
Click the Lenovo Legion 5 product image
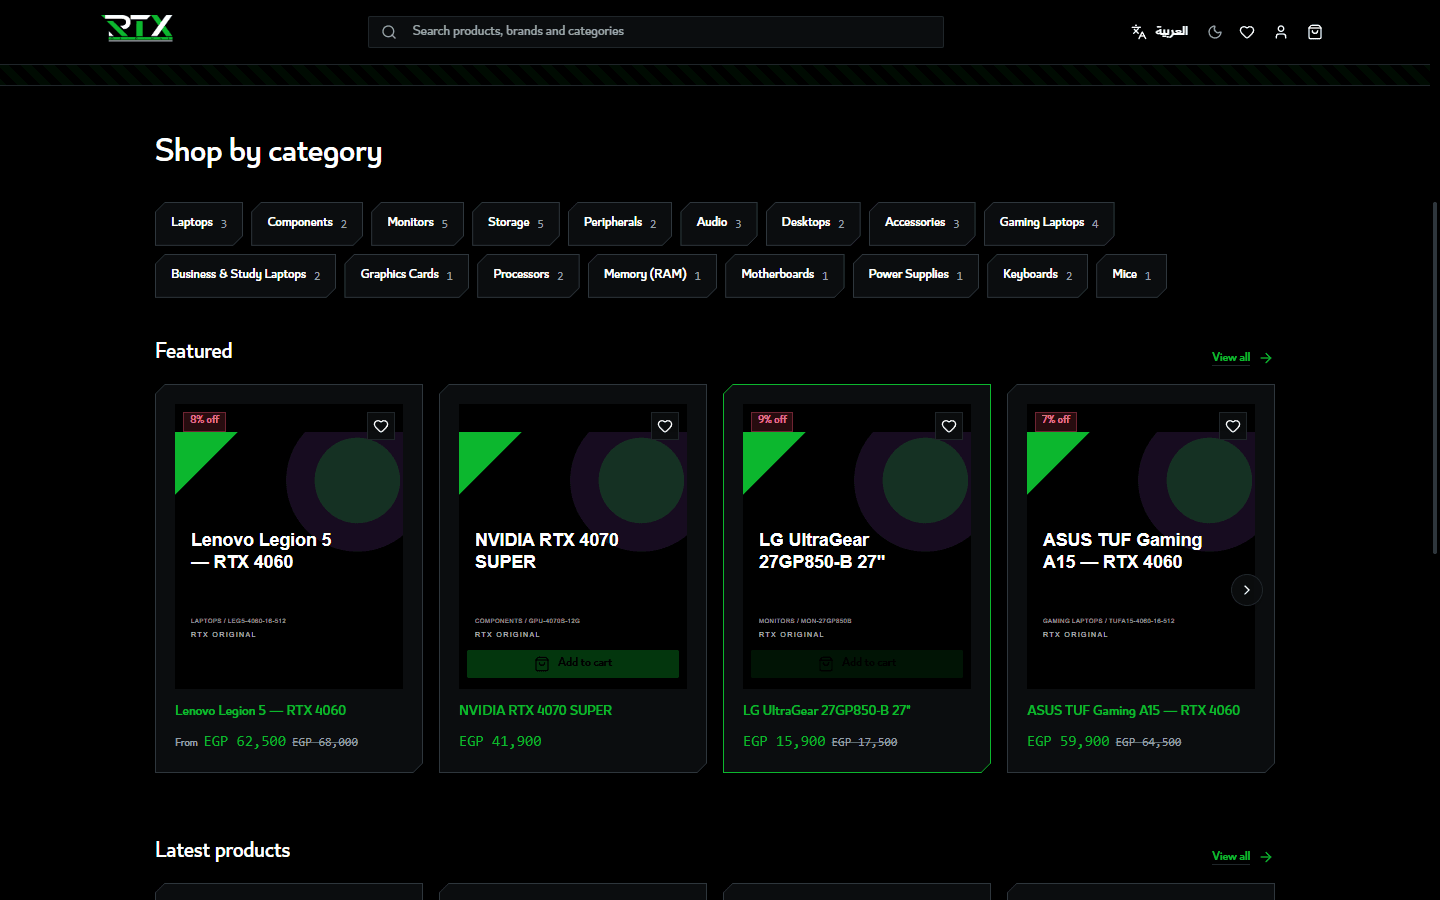(x=289, y=546)
